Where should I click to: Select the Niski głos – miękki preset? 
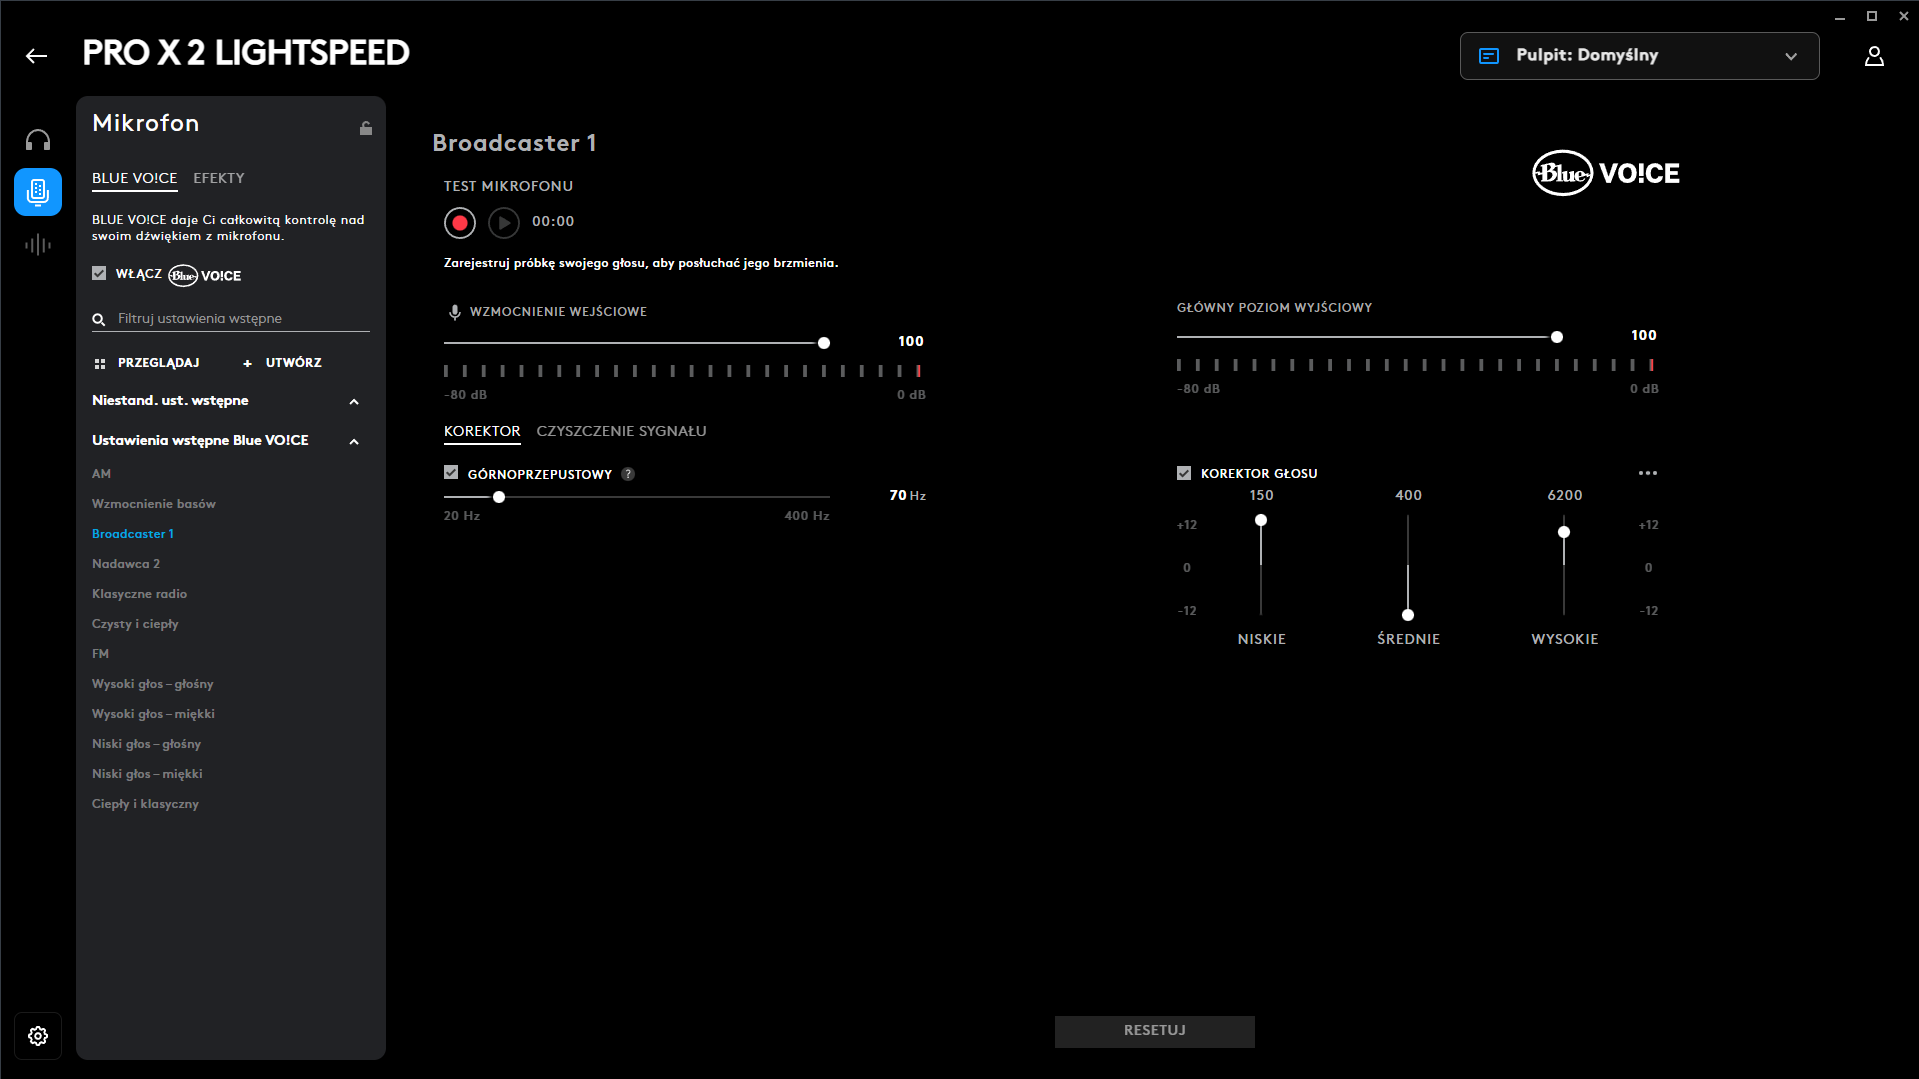(x=147, y=774)
